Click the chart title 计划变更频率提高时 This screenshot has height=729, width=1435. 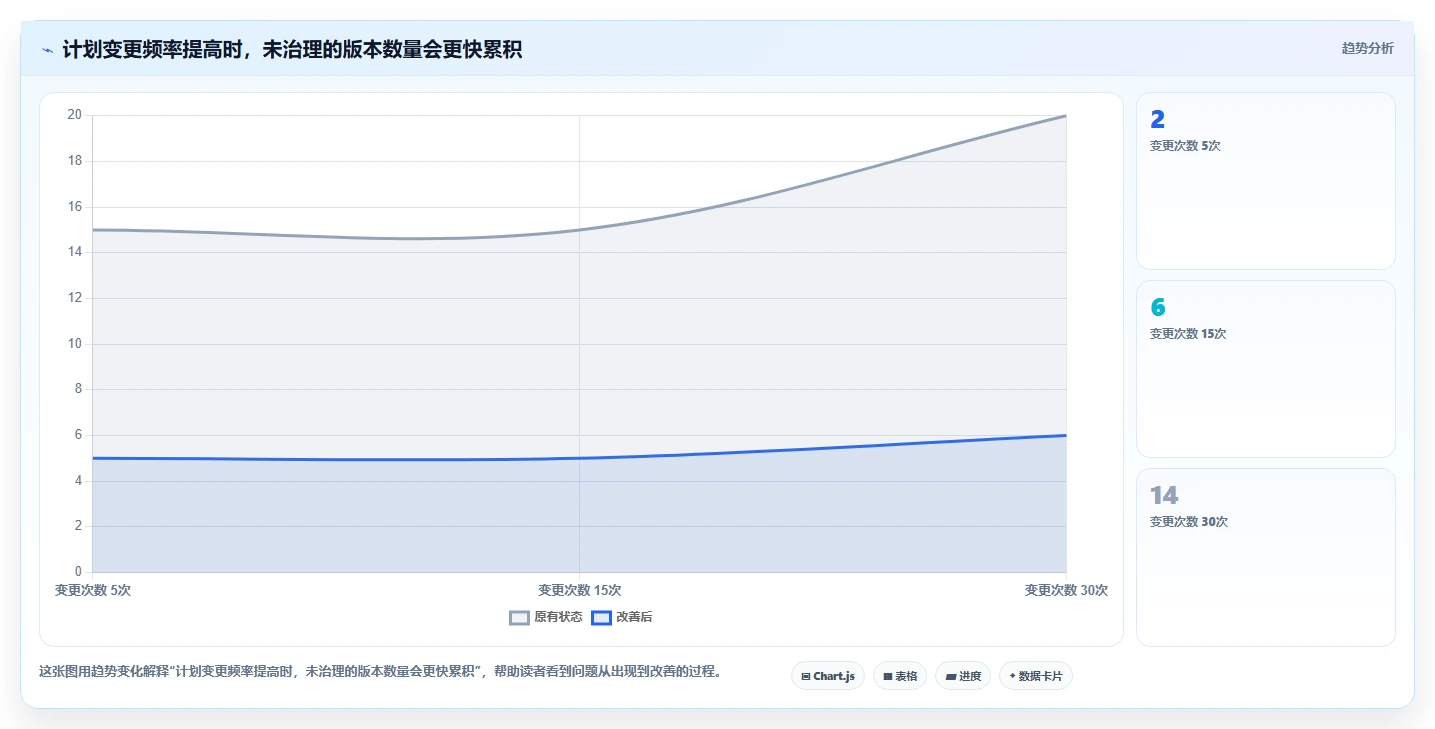pos(292,49)
